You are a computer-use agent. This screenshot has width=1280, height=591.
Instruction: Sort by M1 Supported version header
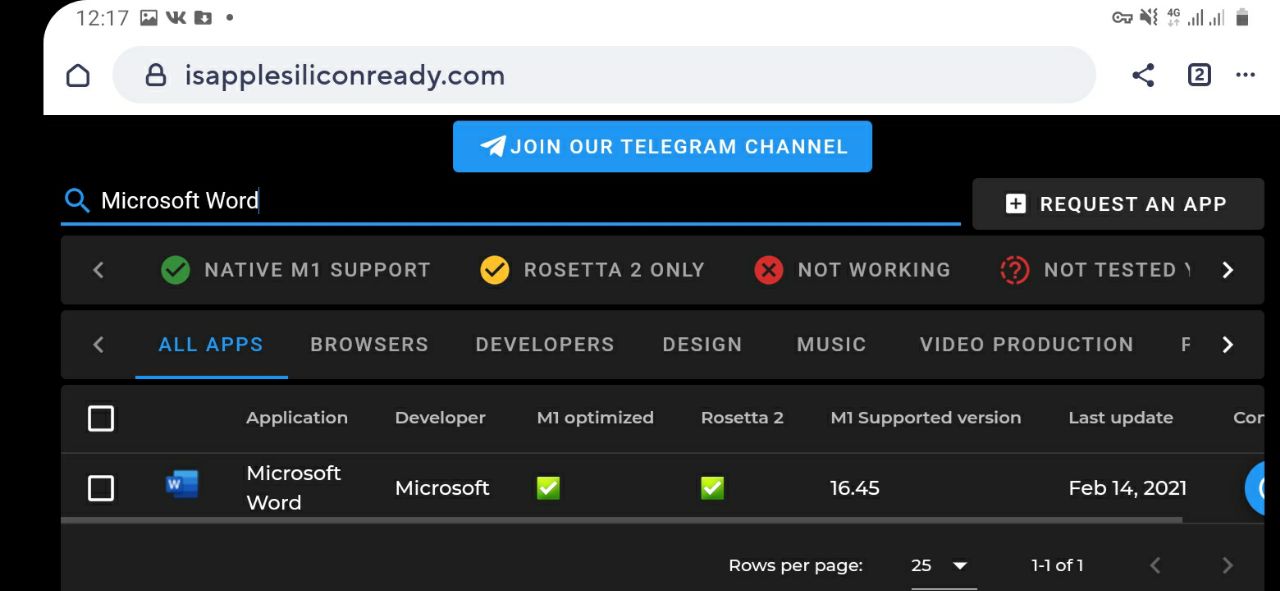coord(926,418)
